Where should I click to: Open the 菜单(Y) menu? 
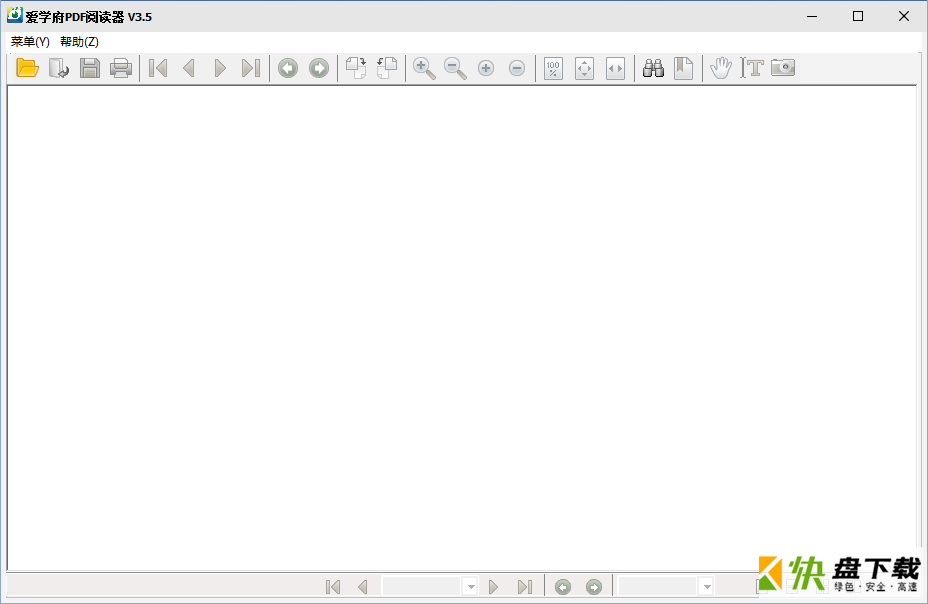pos(30,41)
